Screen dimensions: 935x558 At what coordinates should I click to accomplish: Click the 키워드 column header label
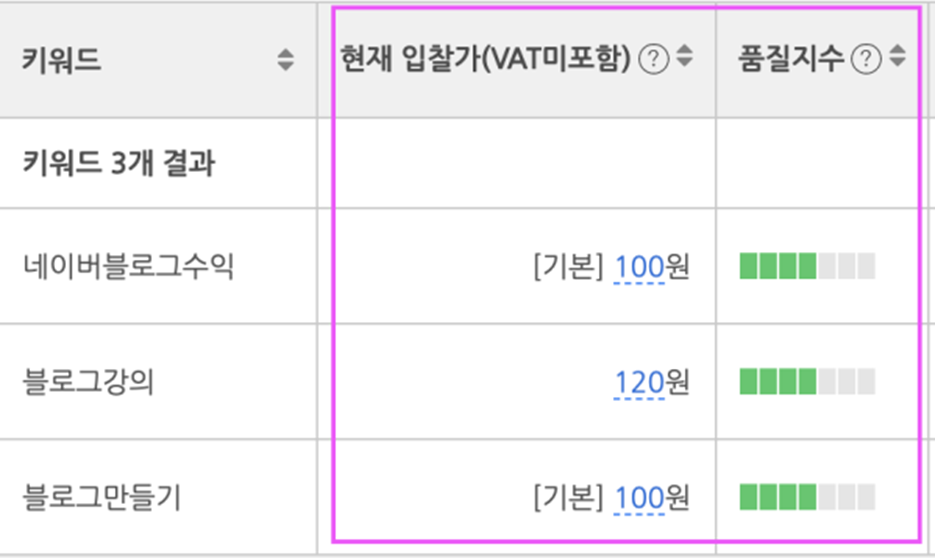pyautogui.click(x=61, y=60)
